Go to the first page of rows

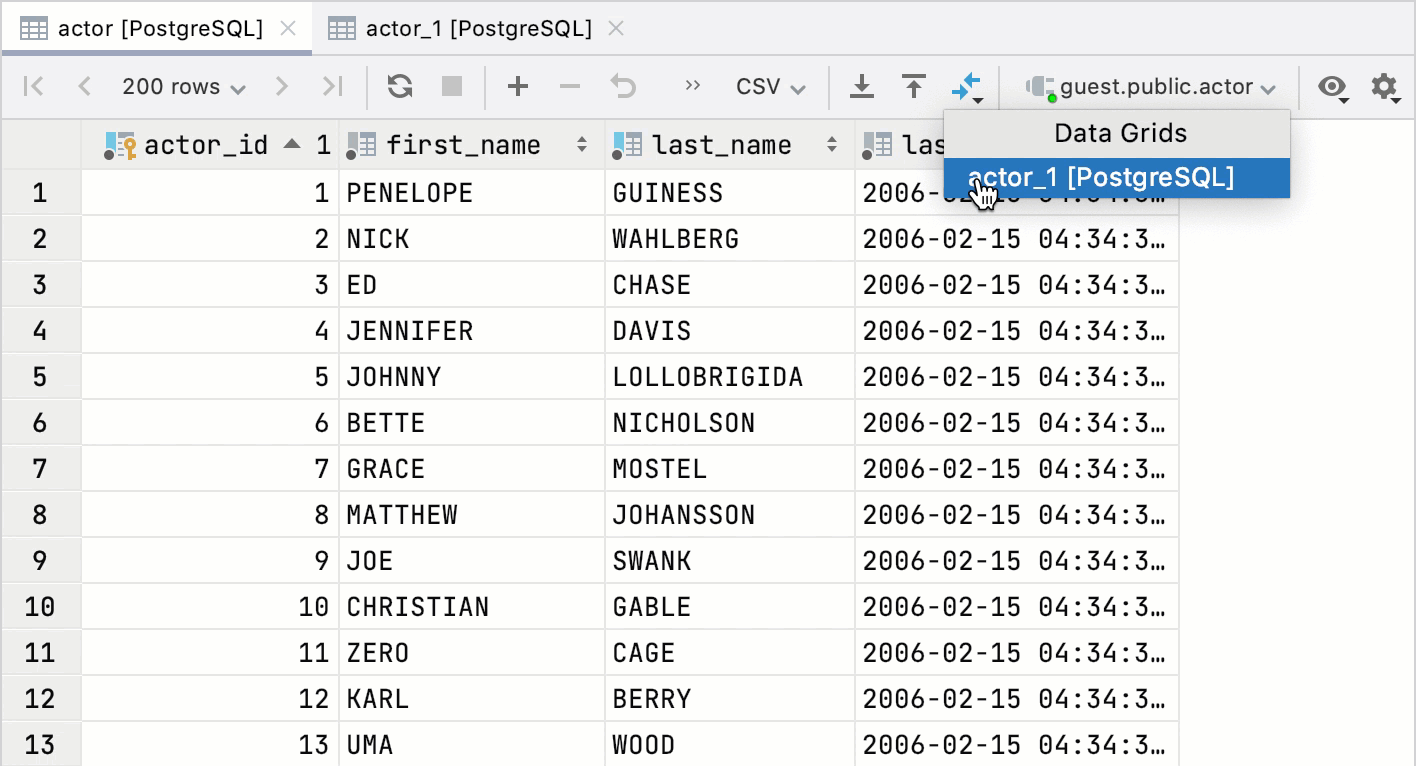click(34, 87)
